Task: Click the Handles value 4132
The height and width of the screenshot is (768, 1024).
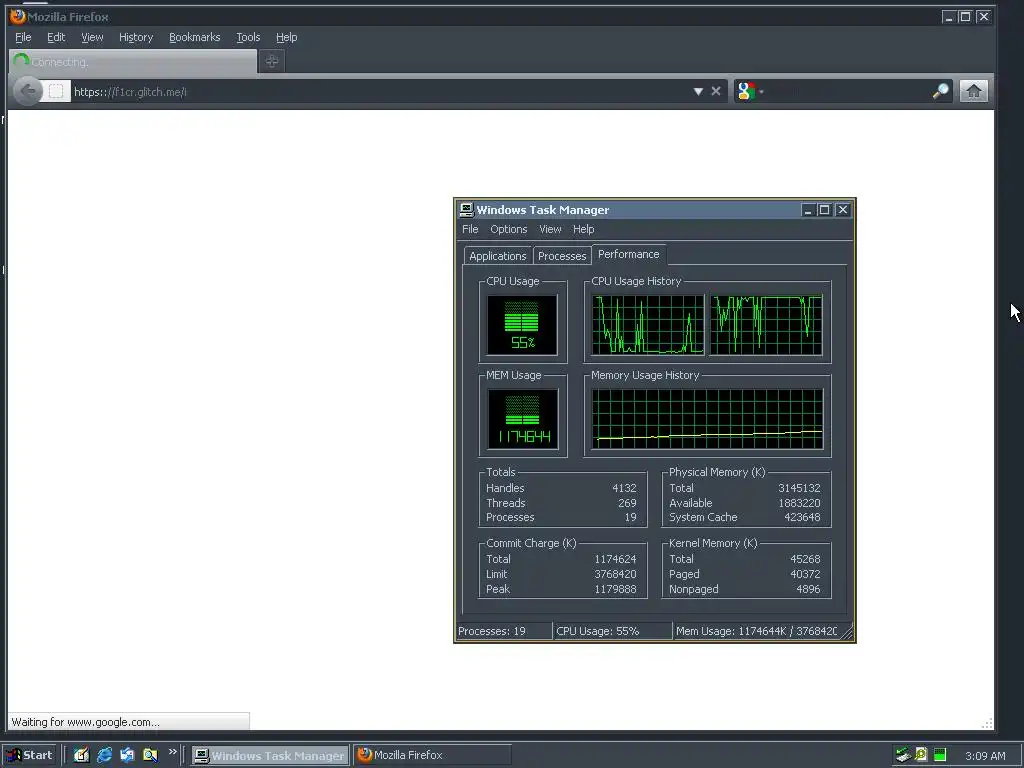Action: (624, 488)
